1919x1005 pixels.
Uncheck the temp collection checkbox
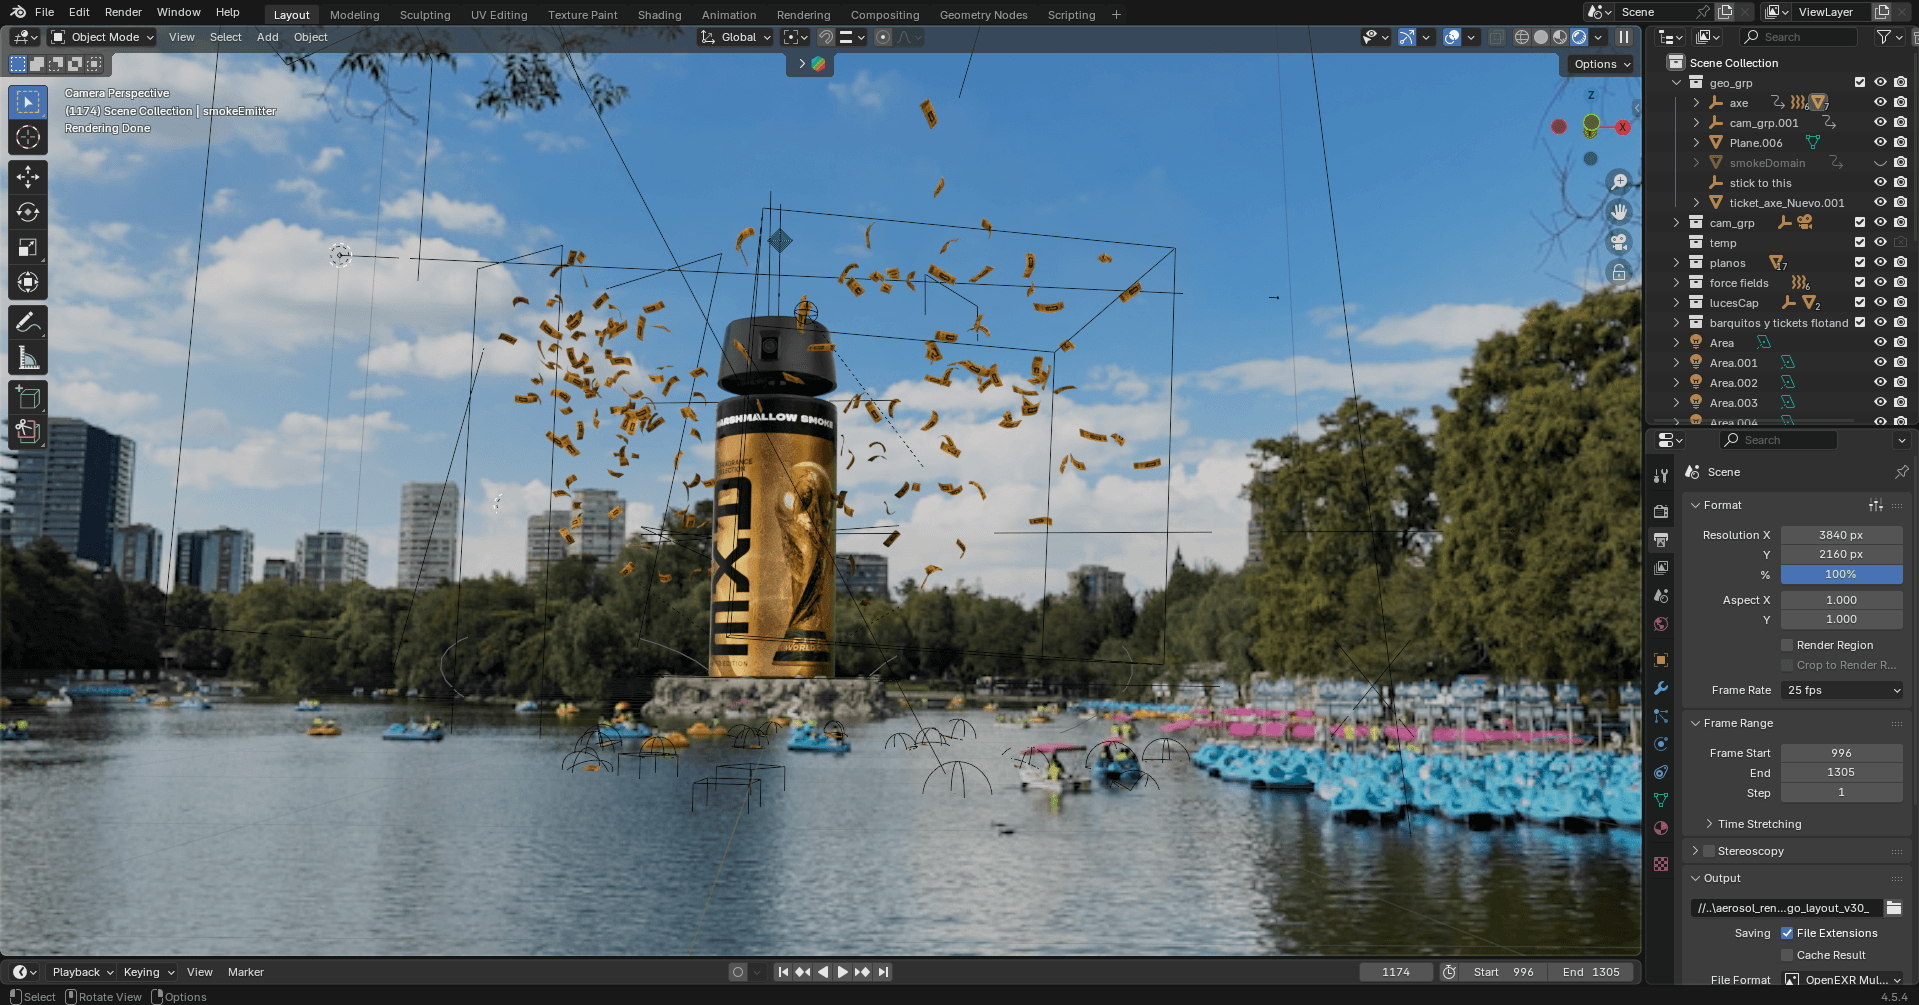pos(1860,242)
